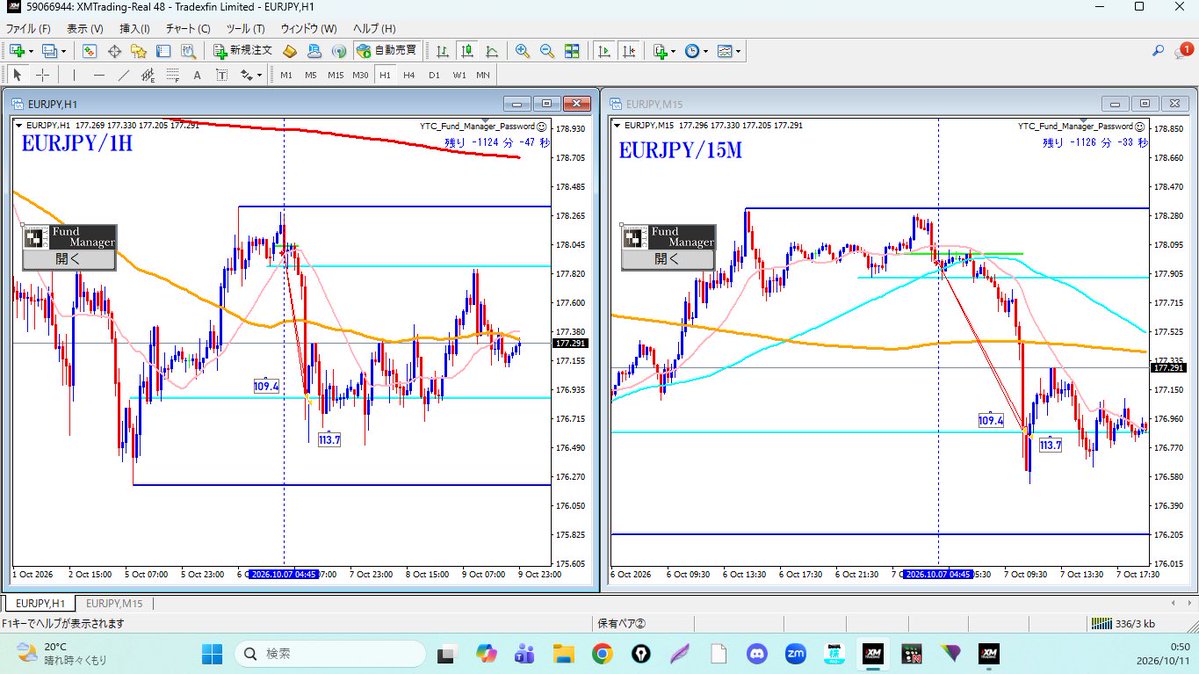
Task: Click the 109.4 label on H1 chart
Action: click(266, 386)
